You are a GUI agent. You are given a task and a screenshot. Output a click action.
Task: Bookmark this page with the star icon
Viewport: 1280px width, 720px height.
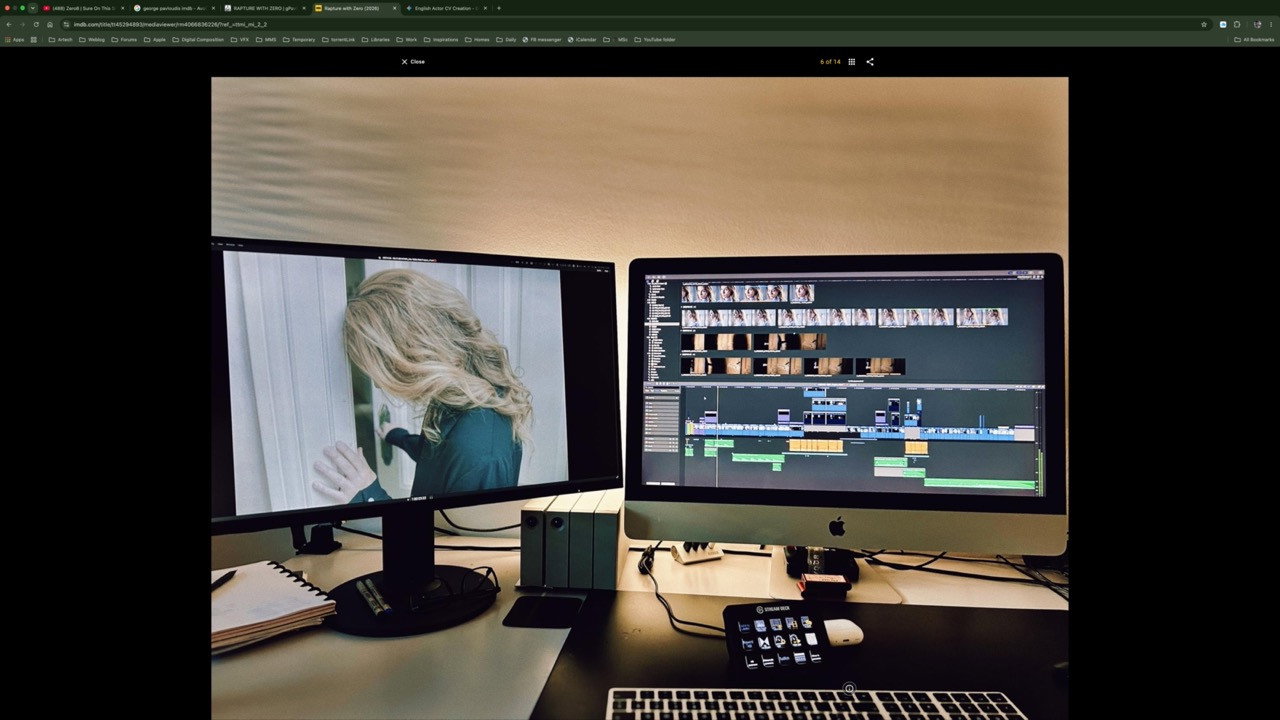tap(1204, 24)
